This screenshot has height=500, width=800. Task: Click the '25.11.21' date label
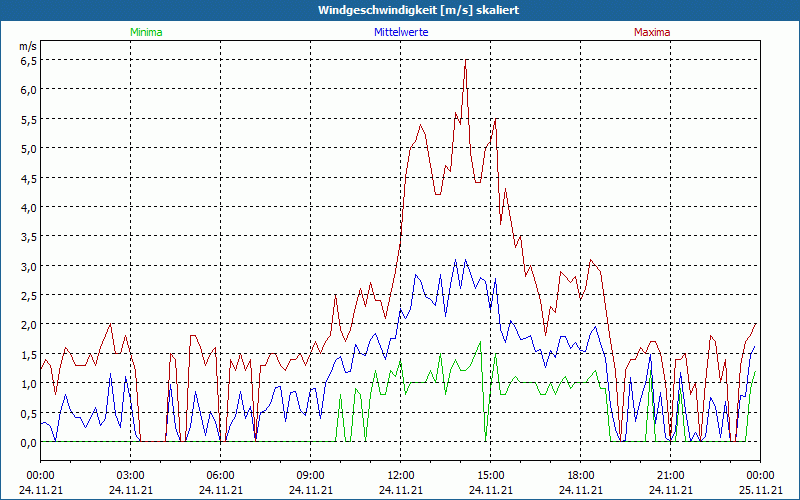pyautogui.click(x=760, y=490)
